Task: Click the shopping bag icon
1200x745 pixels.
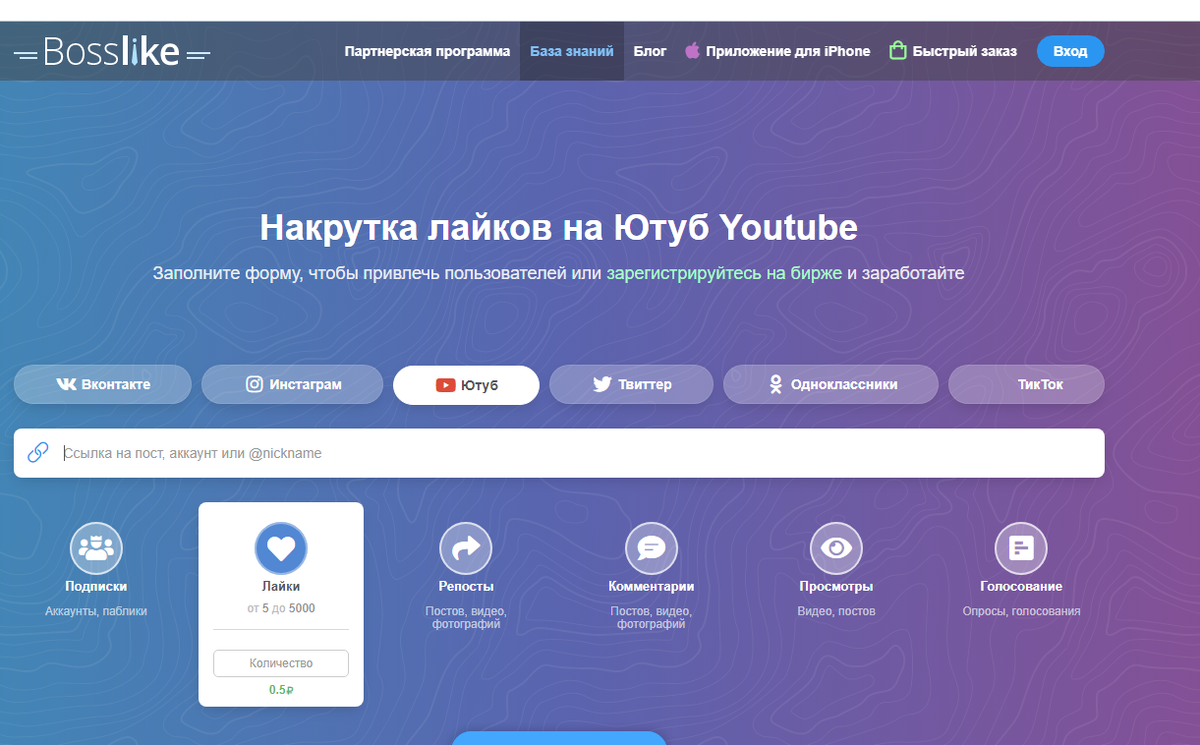Action: point(898,50)
